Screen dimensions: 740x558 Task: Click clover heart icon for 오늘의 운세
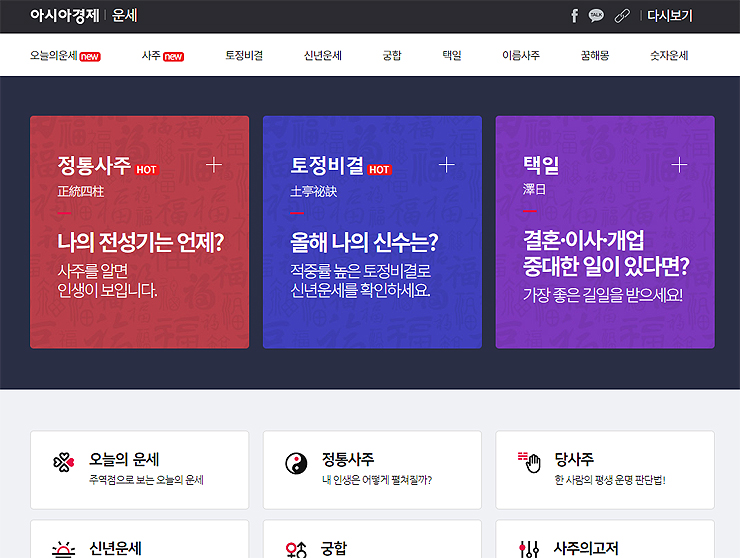64,463
